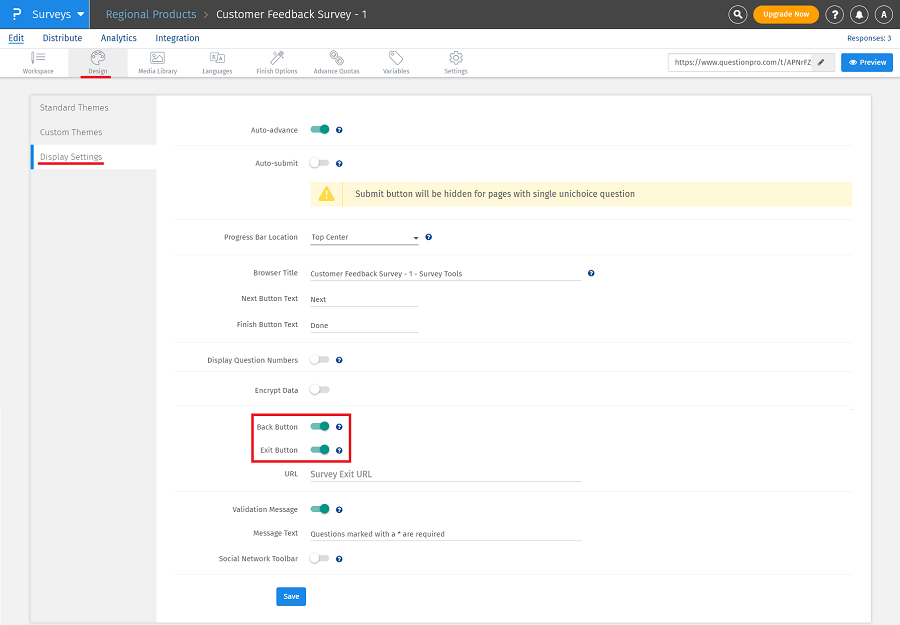Turn on Display Question Numbers toggle
Viewport: 900px width, 625px height.
[319, 359]
